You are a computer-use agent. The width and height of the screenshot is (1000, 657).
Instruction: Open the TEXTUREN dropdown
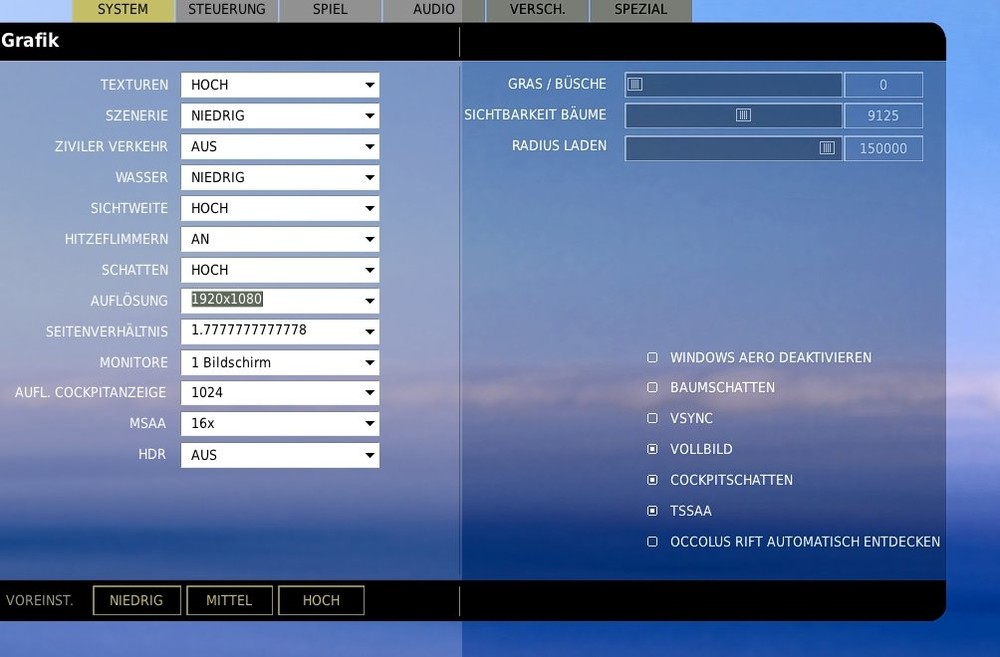(x=280, y=85)
